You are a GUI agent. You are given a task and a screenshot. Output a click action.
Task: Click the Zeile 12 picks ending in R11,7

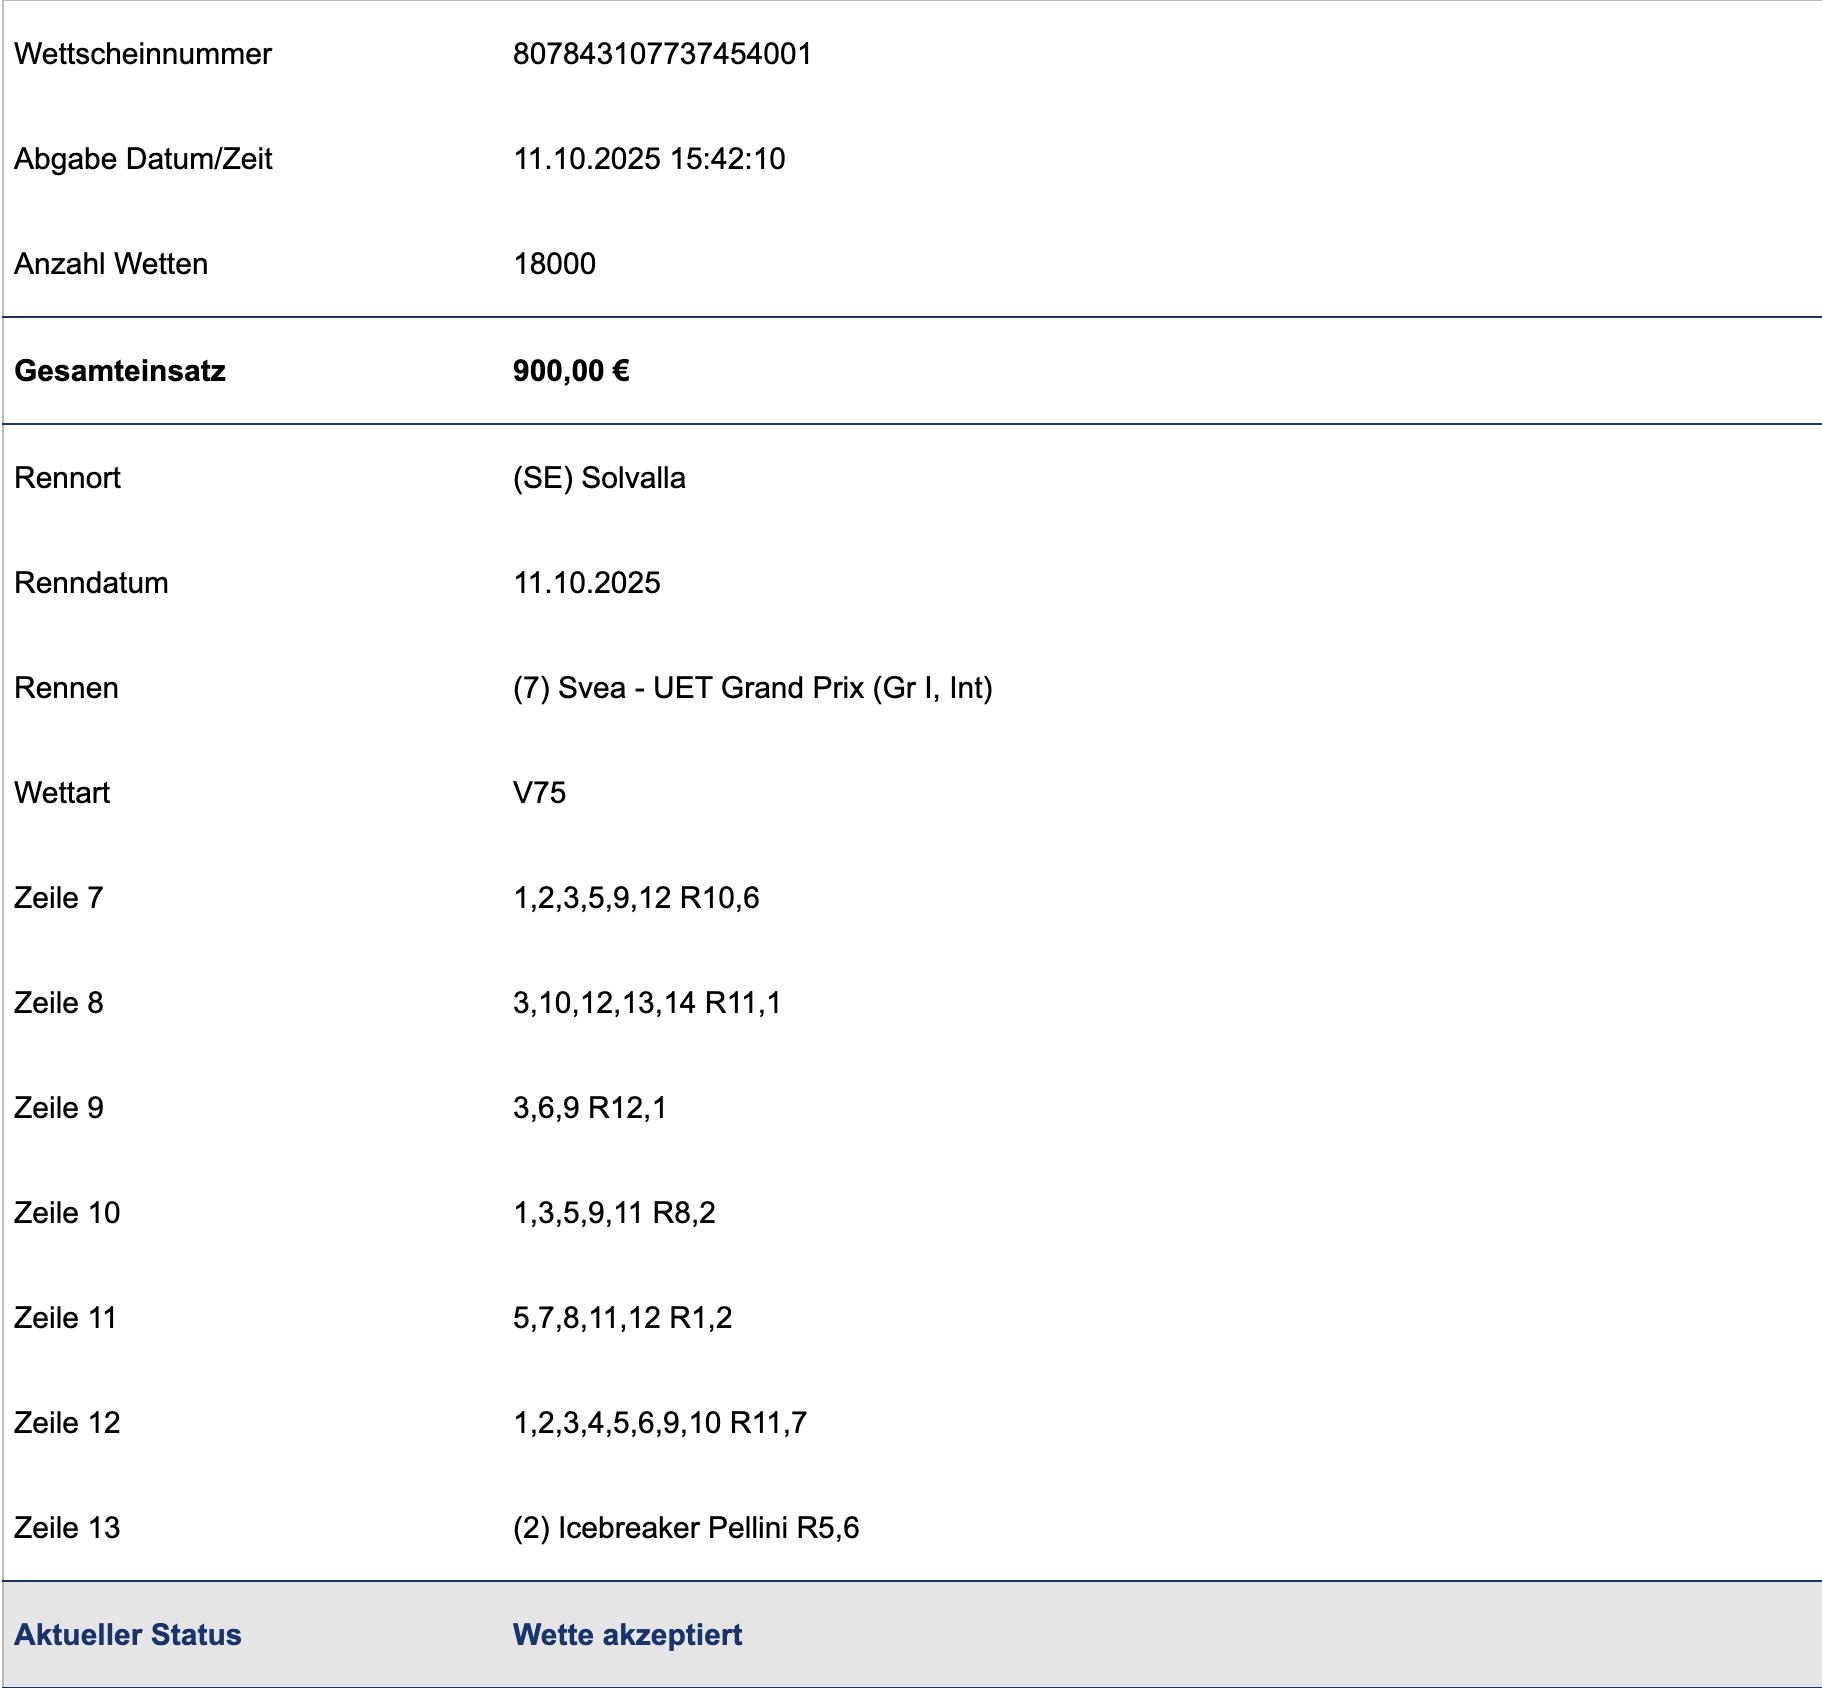[x=660, y=1423]
